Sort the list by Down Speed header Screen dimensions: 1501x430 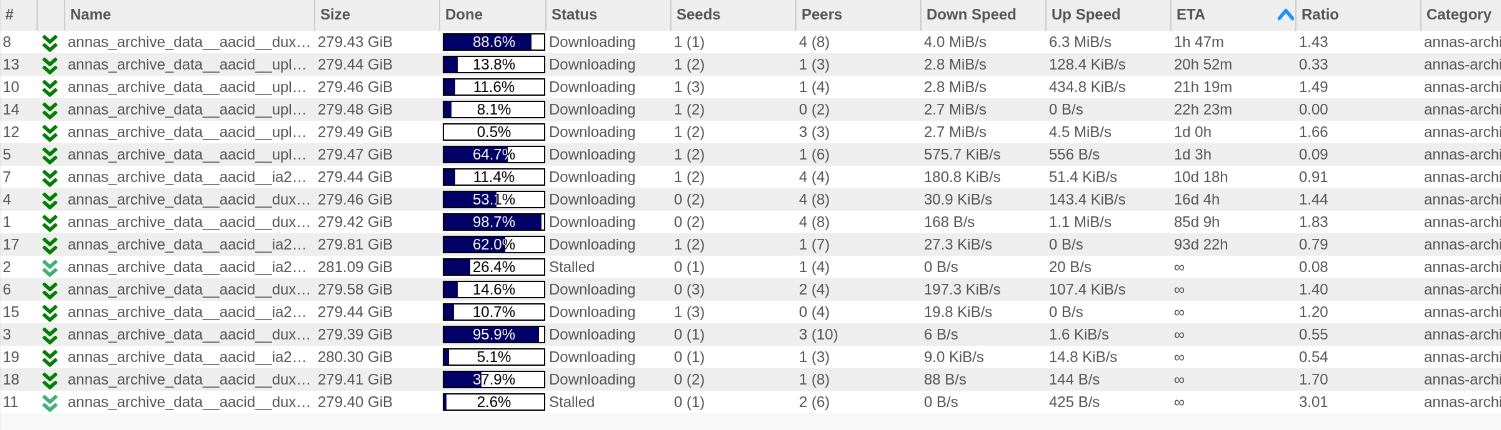pos(970,15)
